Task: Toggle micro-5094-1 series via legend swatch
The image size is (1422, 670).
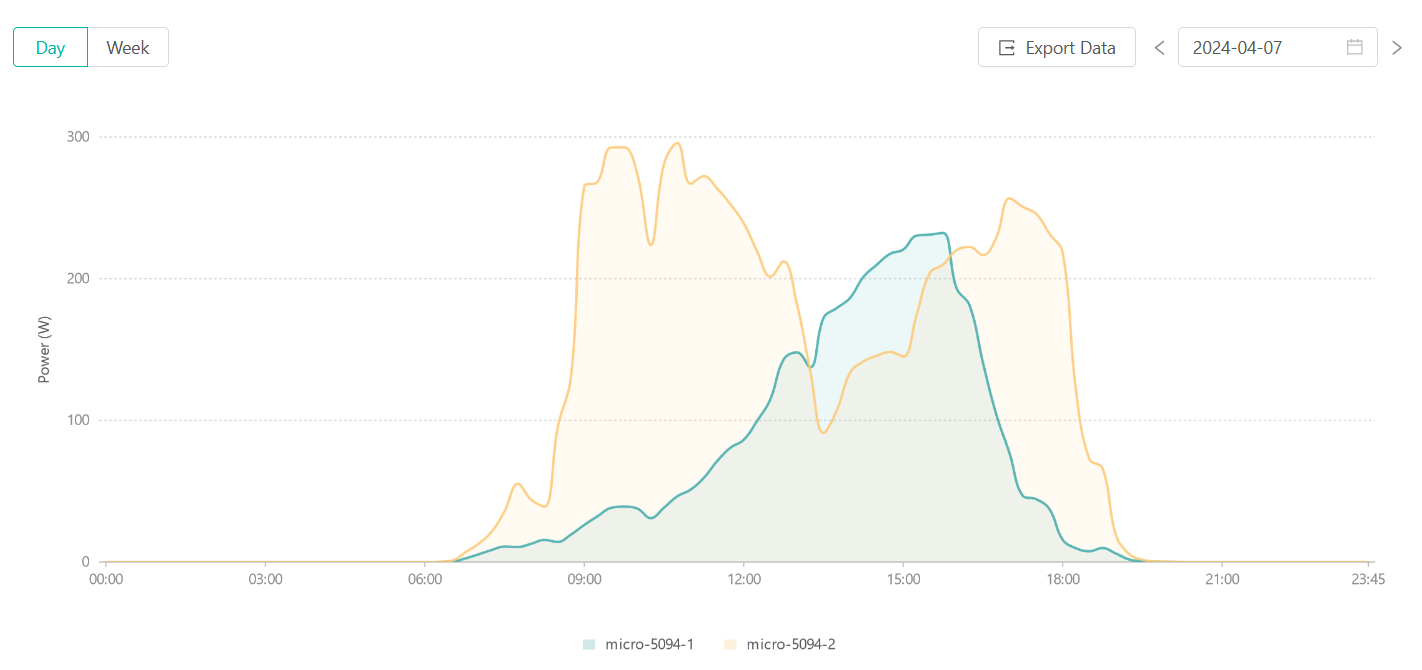Action: point(590,644)
